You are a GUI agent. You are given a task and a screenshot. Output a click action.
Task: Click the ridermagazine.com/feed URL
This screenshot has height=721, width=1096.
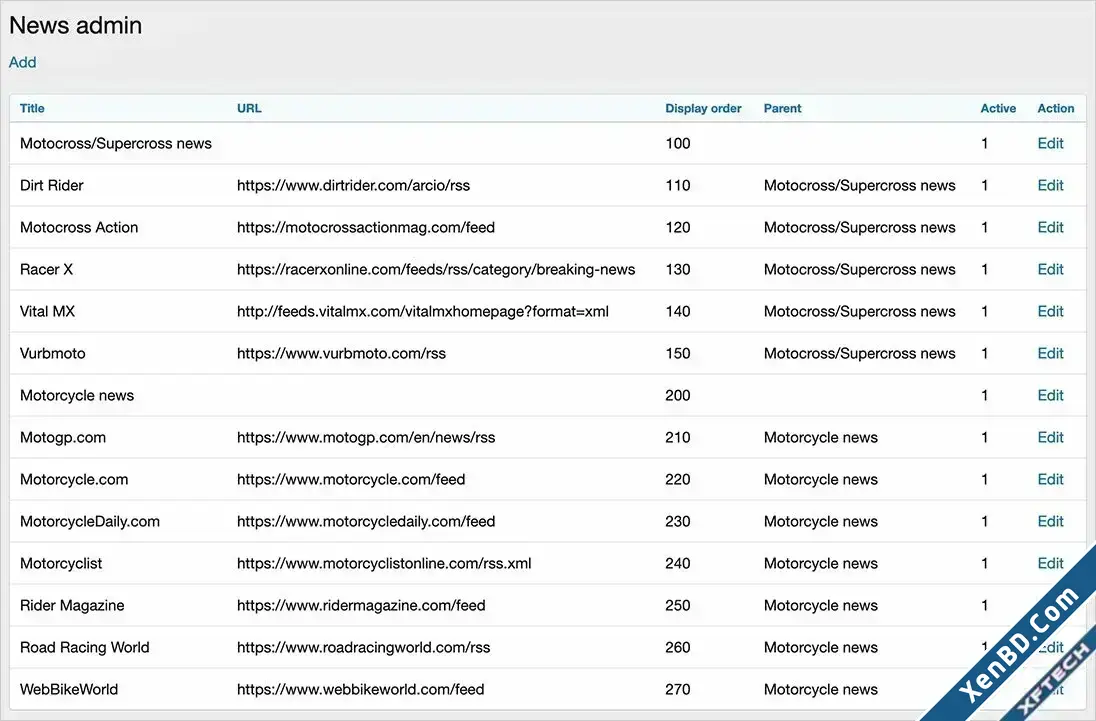tap(361, 605)
